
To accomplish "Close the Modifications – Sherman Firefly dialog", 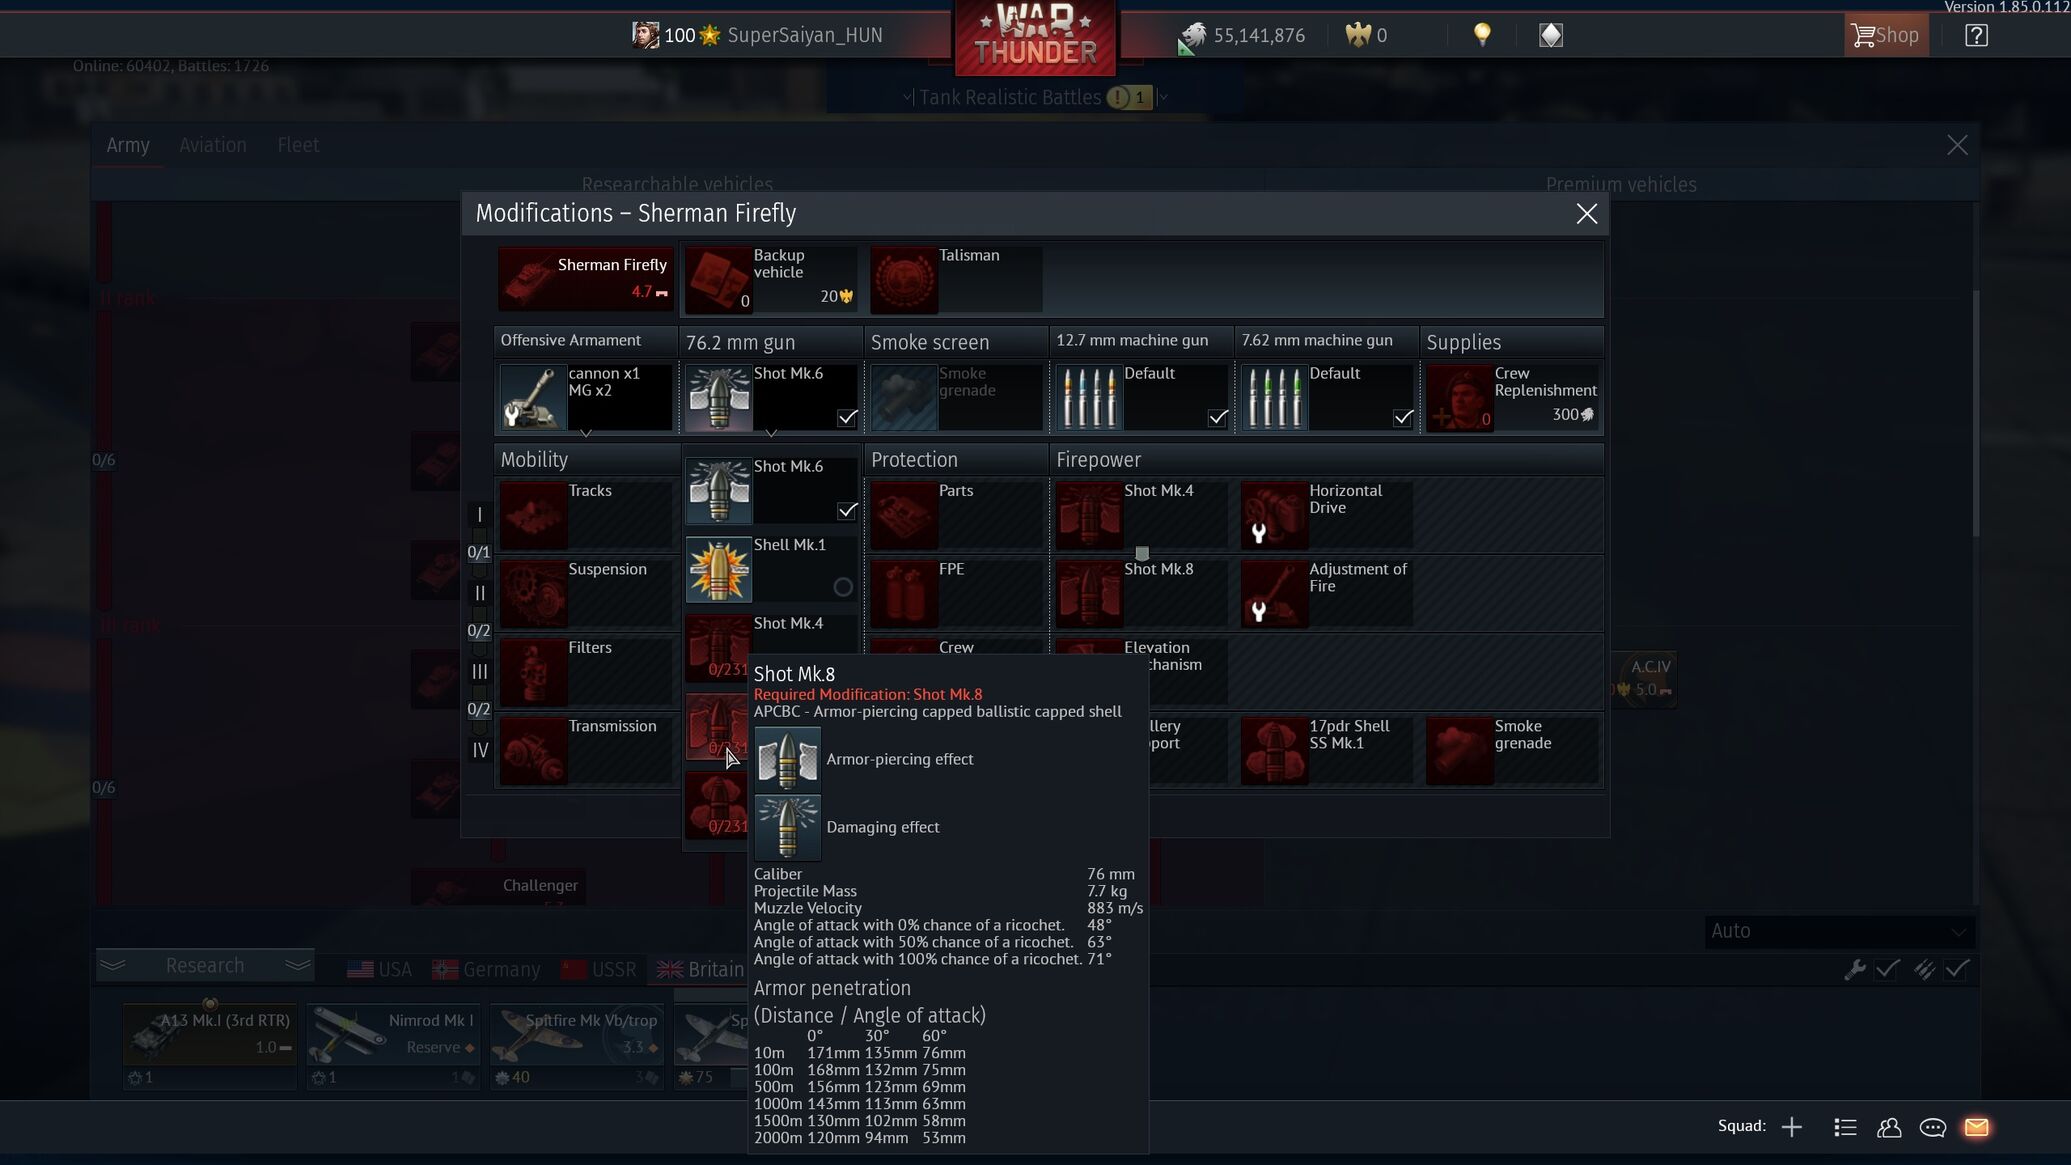I will (1586, 213).
